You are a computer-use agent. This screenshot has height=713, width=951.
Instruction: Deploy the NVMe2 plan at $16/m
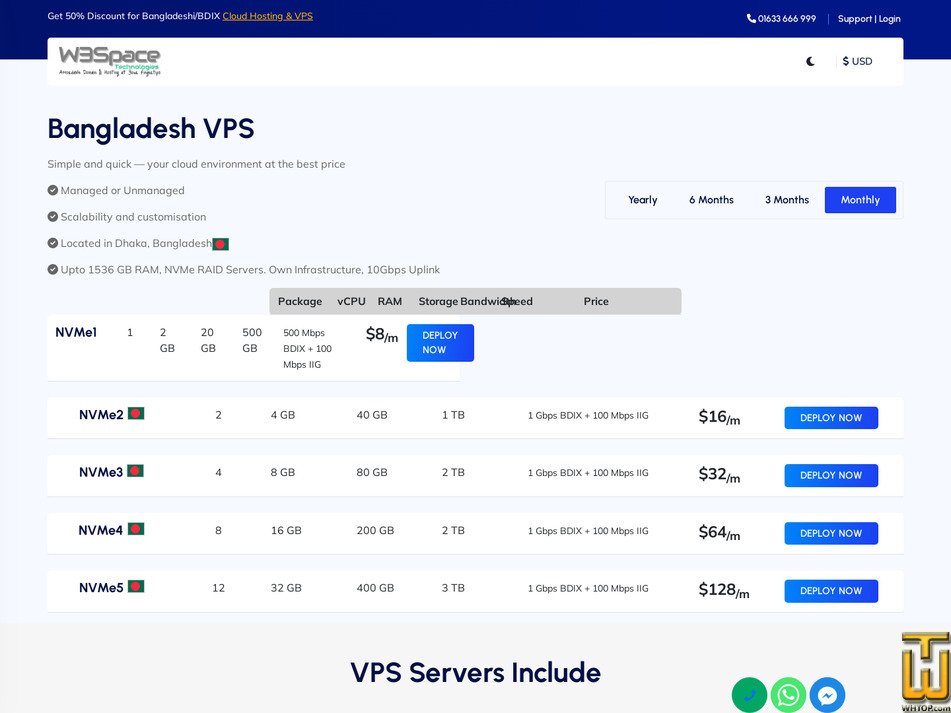pyautogui.click(x=831, y=418)
